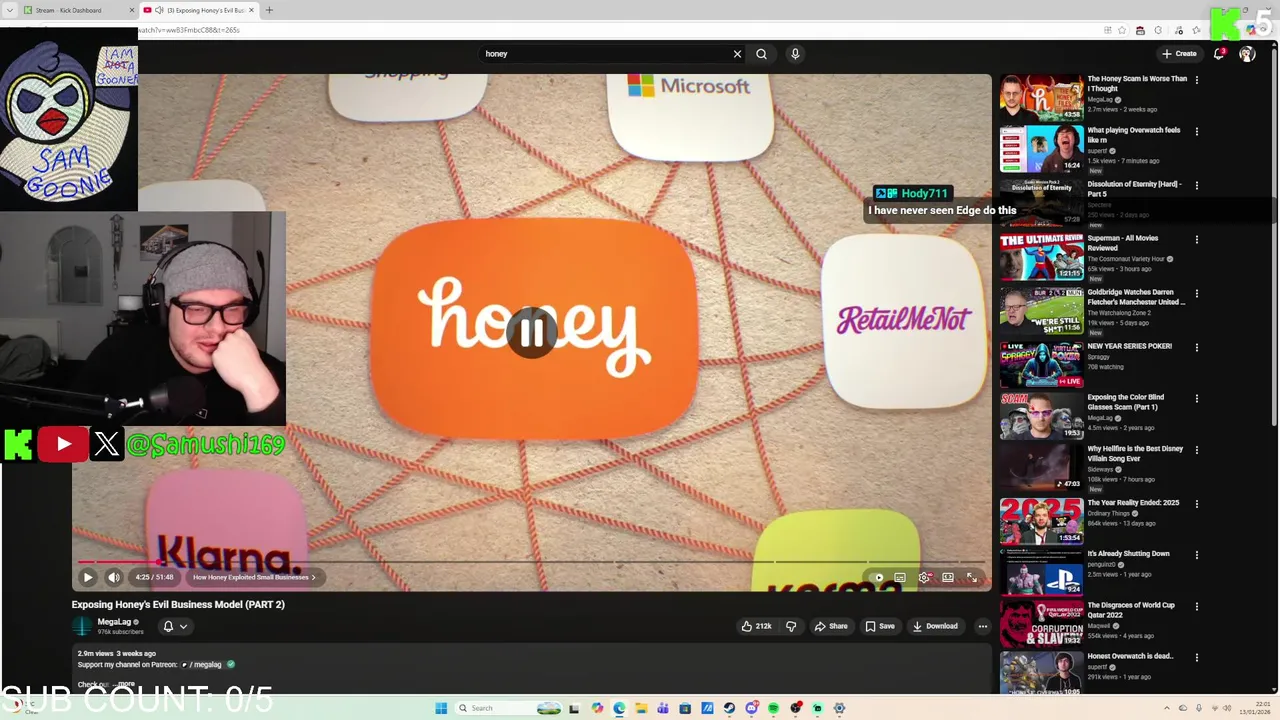Open the player settings gear
Screen dimensions: 1280x720
924,577
